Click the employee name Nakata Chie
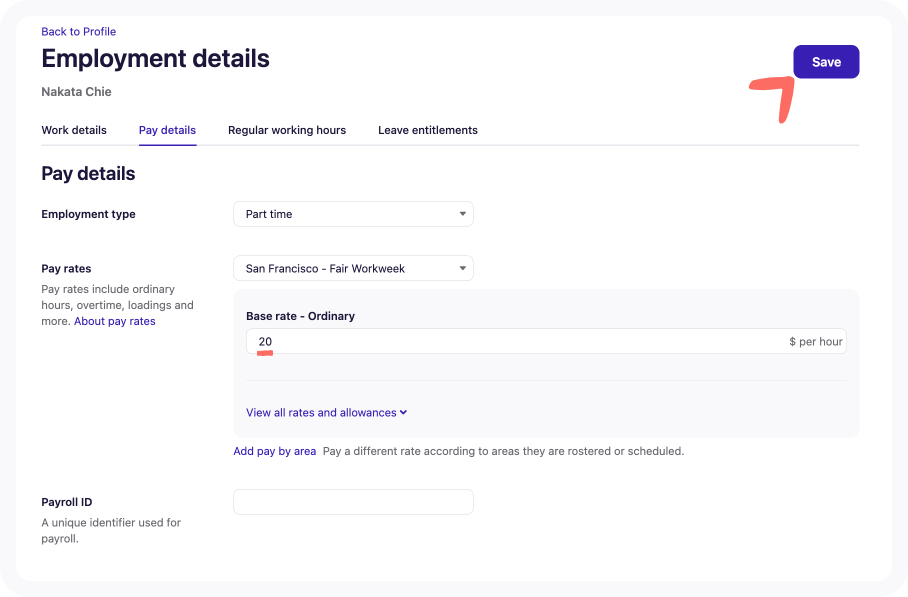 [x=76, y=91]
